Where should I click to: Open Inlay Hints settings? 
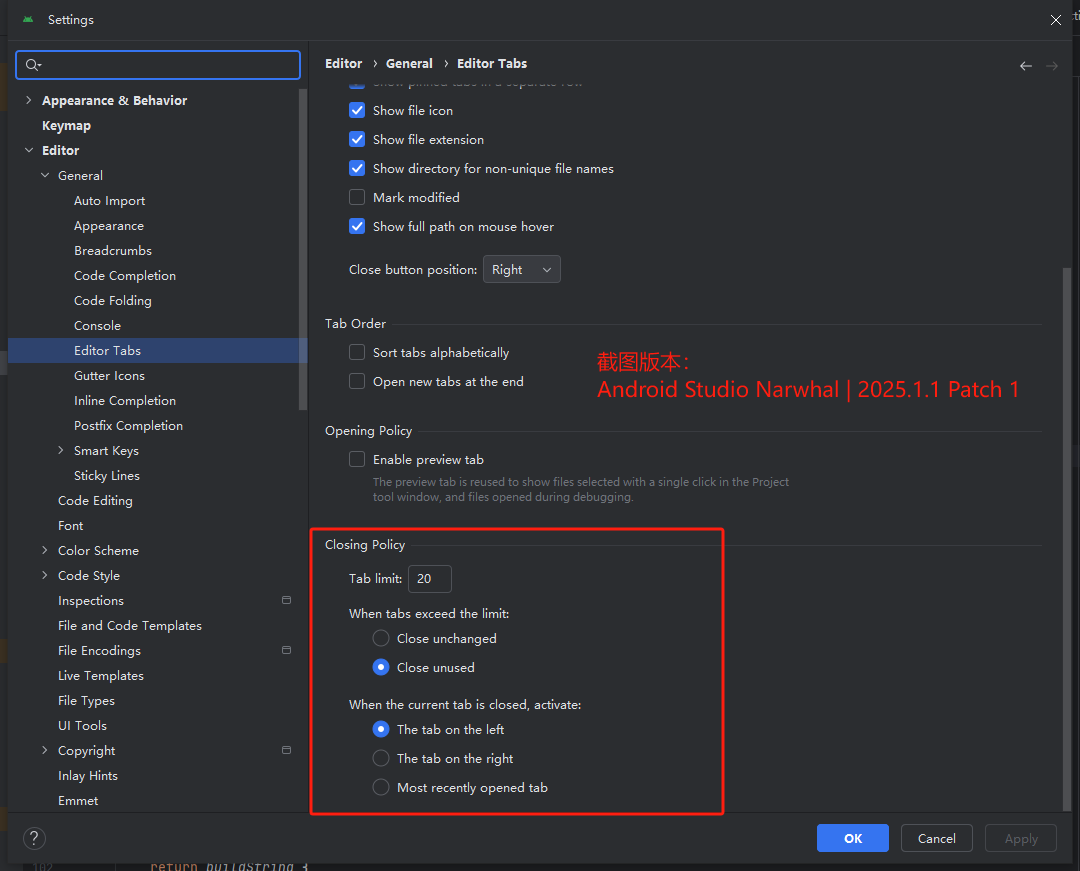[87, 775]
